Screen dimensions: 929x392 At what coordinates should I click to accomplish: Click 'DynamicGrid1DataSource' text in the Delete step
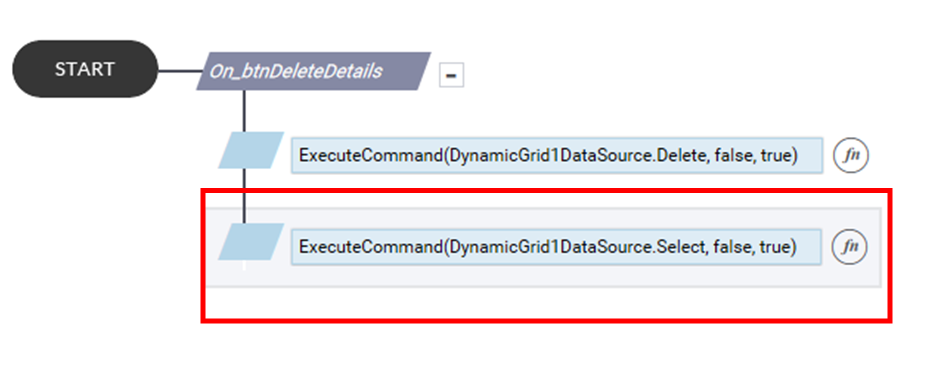click(x=549, y=156)
